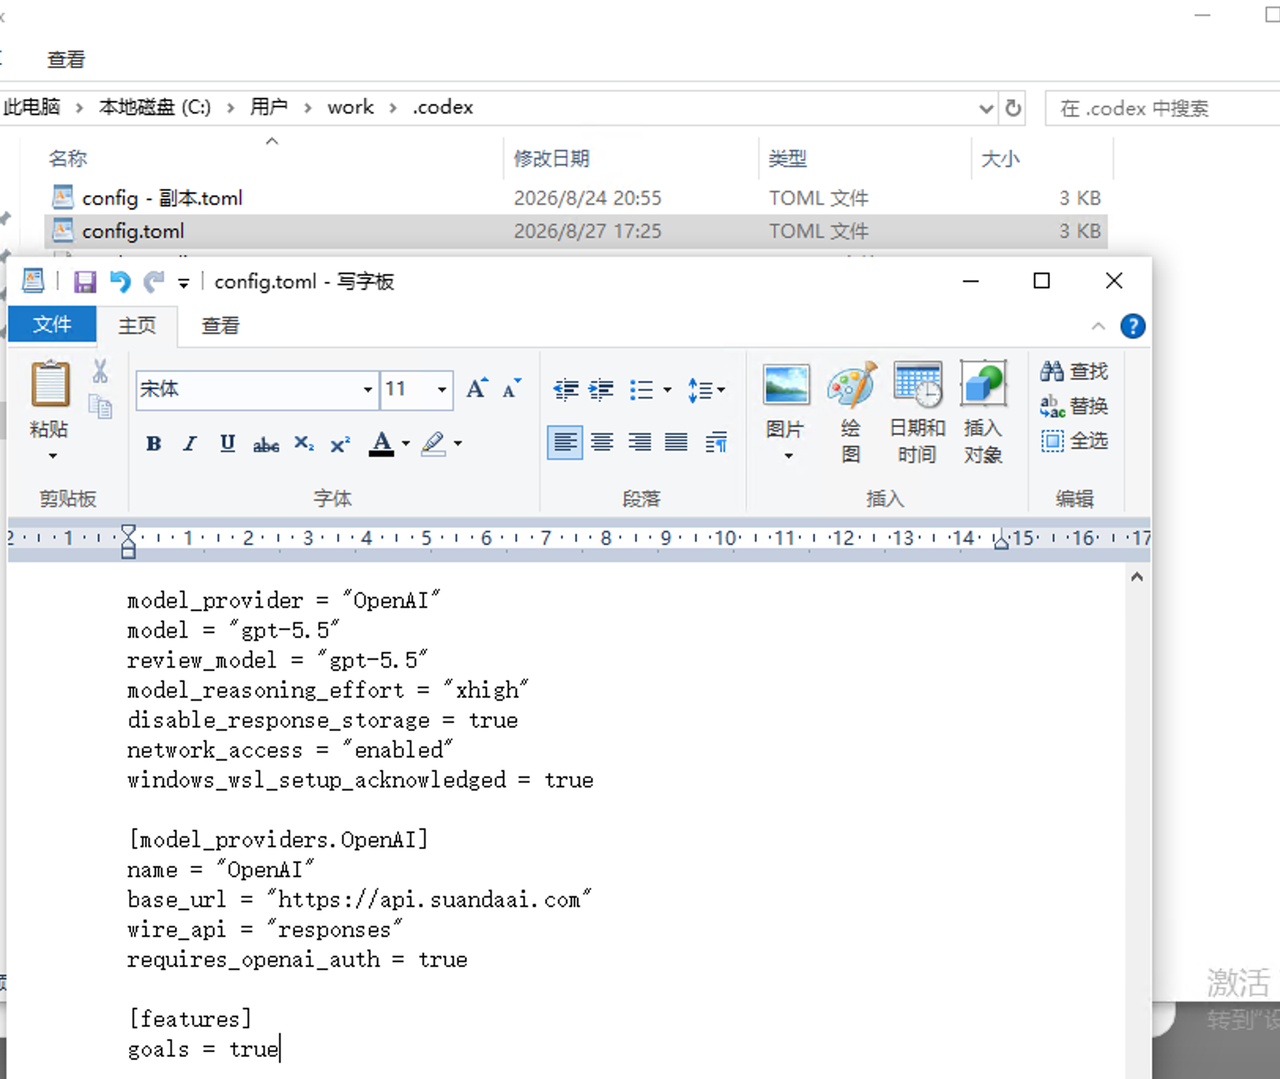Cut selection with the scissors icon
The image size is (1280, 1079).
pyautogui.click(x=100, y=372)
